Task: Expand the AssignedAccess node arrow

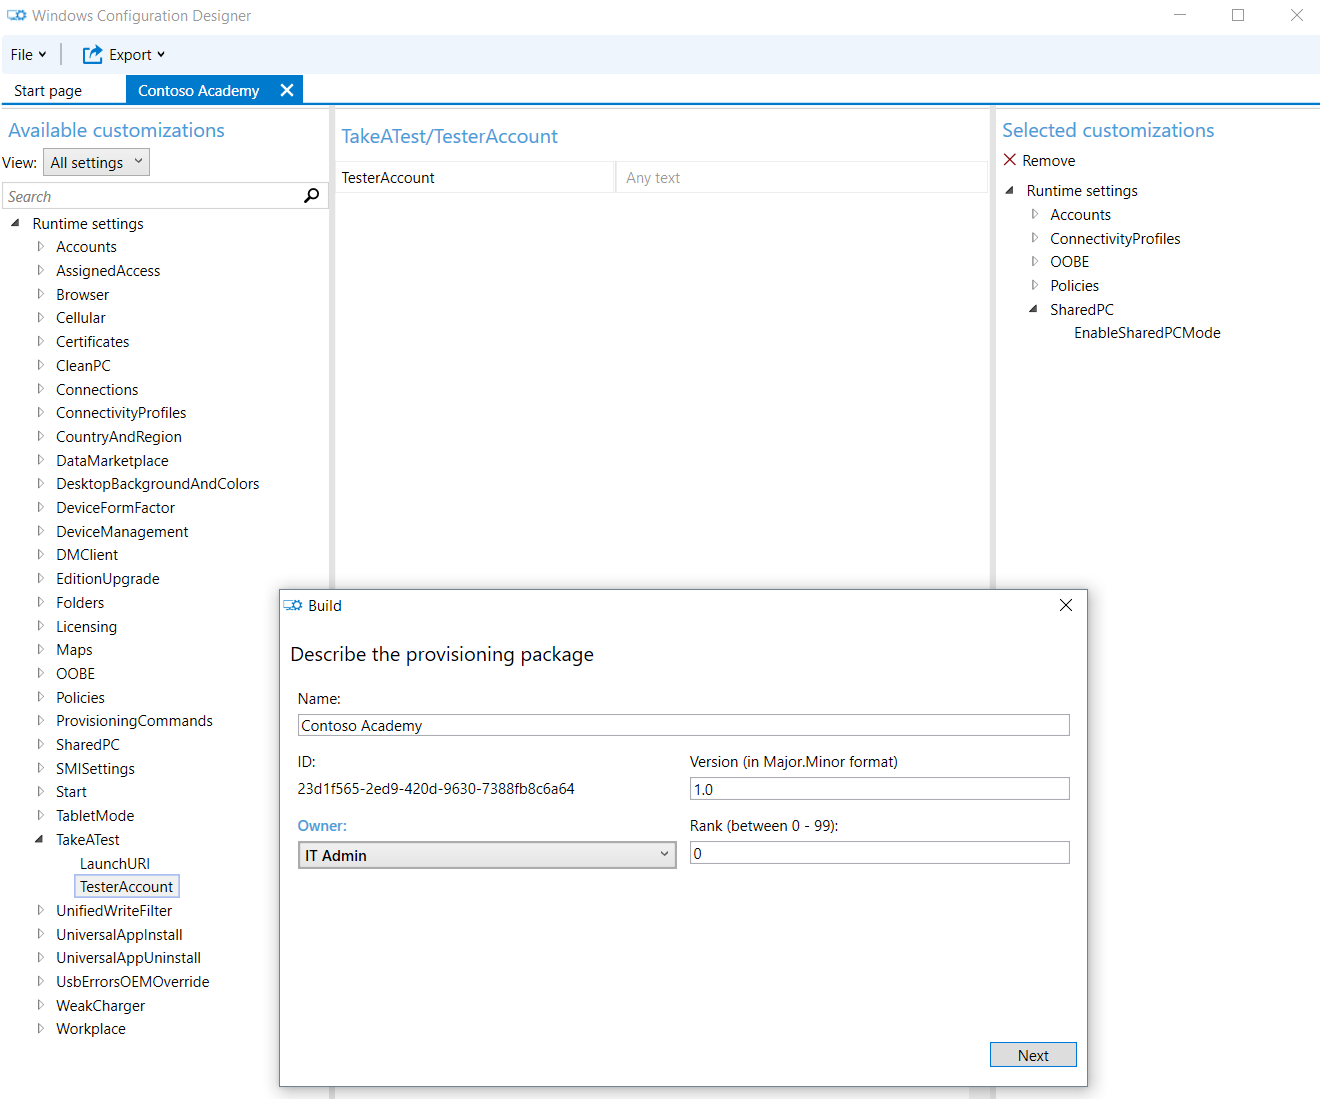Action: [x=40, y=270]
